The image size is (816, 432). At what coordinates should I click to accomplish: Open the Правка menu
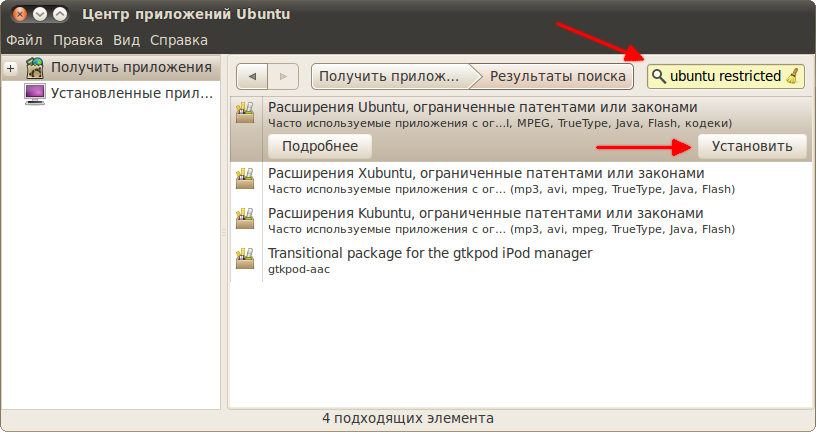click(x=78, y=40)
